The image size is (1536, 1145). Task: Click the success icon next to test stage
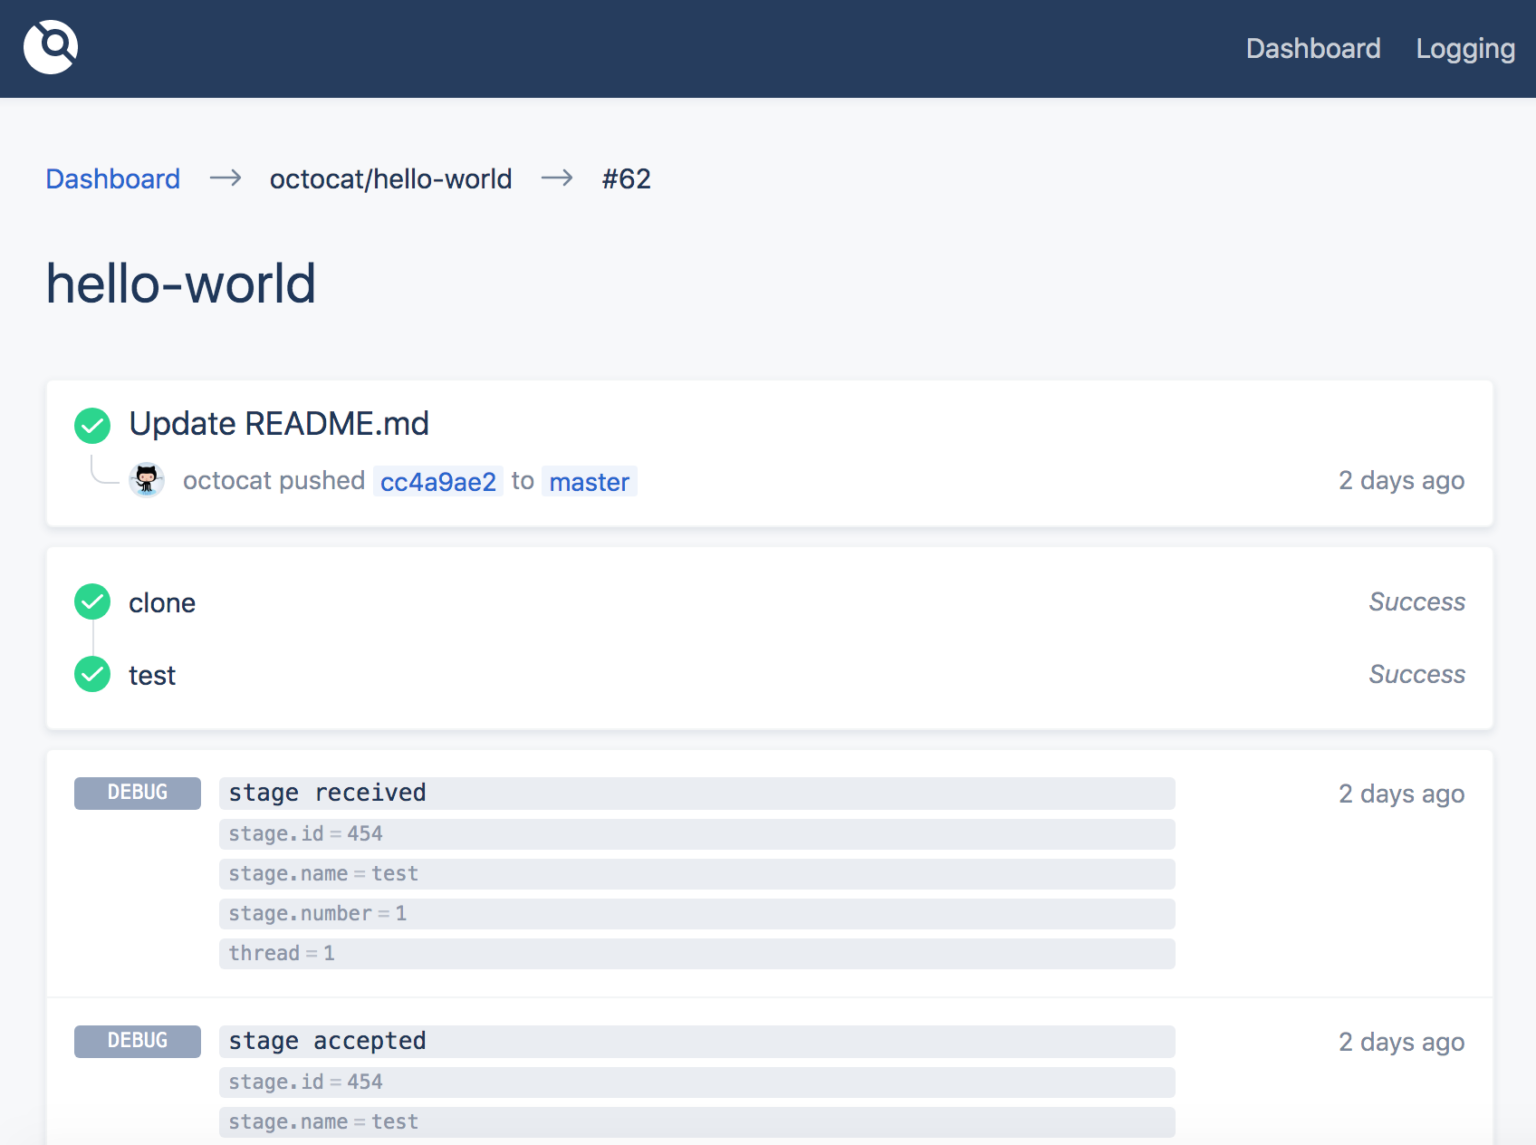point(91,674)
